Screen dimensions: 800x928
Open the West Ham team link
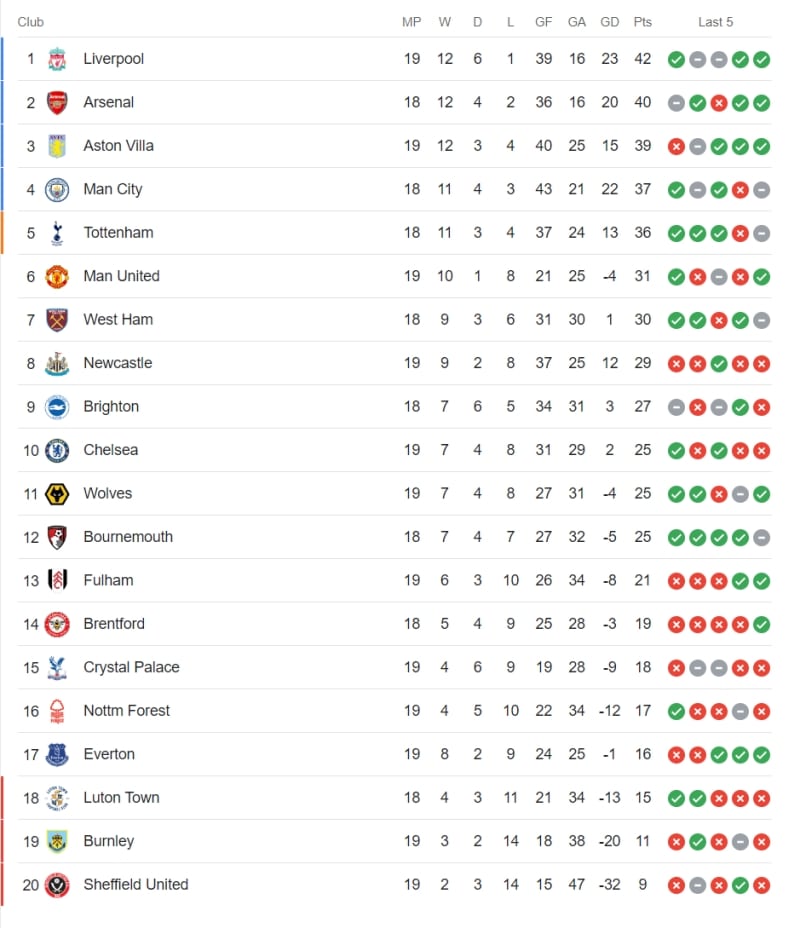click(x=118, y=320)
